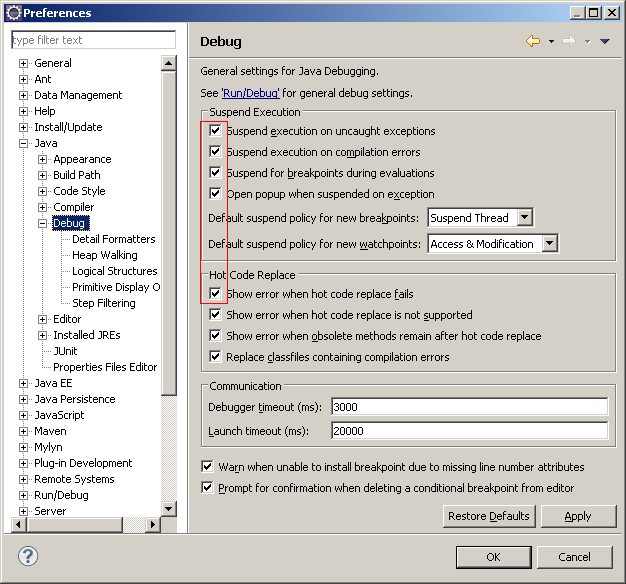Select Logical Structures preference page

(x=115, y=271)
